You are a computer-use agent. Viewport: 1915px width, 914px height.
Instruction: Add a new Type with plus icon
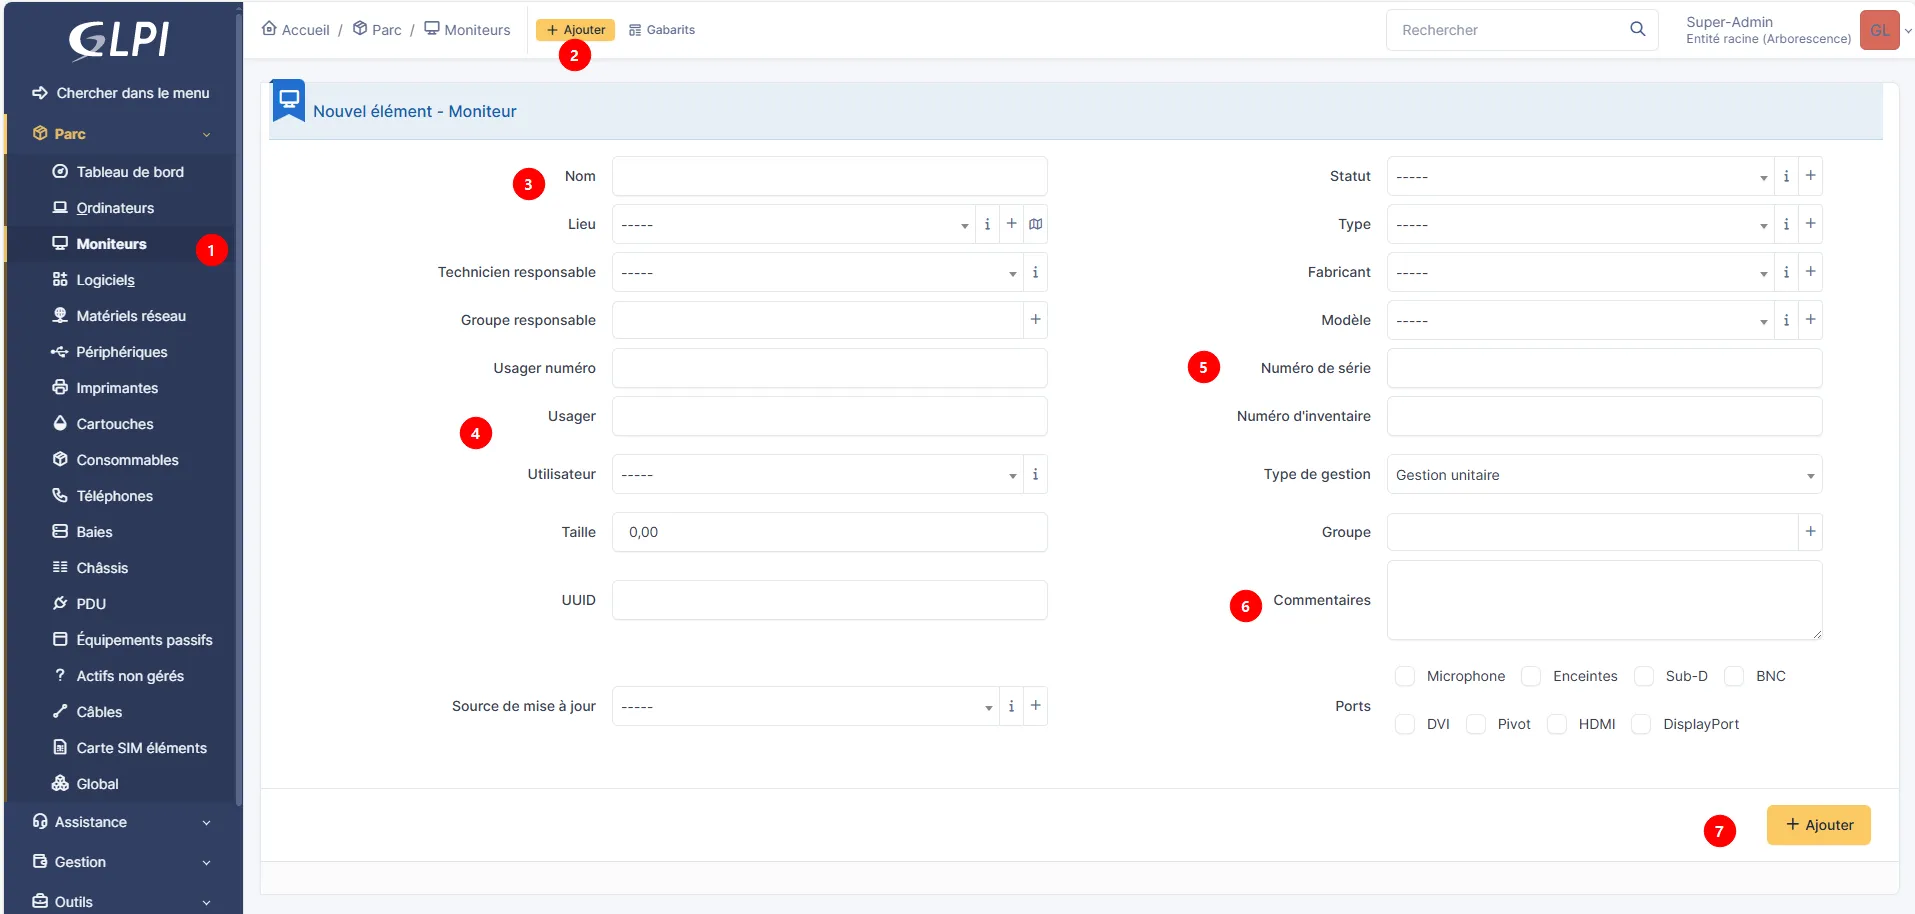pyautogui.click(x=1810, y=224)
